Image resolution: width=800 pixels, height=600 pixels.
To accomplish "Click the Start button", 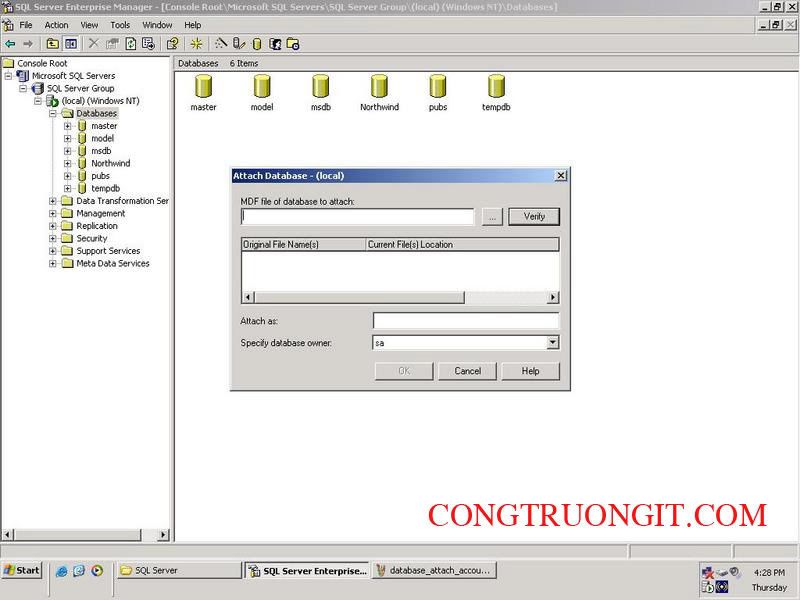I will (22, 570).
